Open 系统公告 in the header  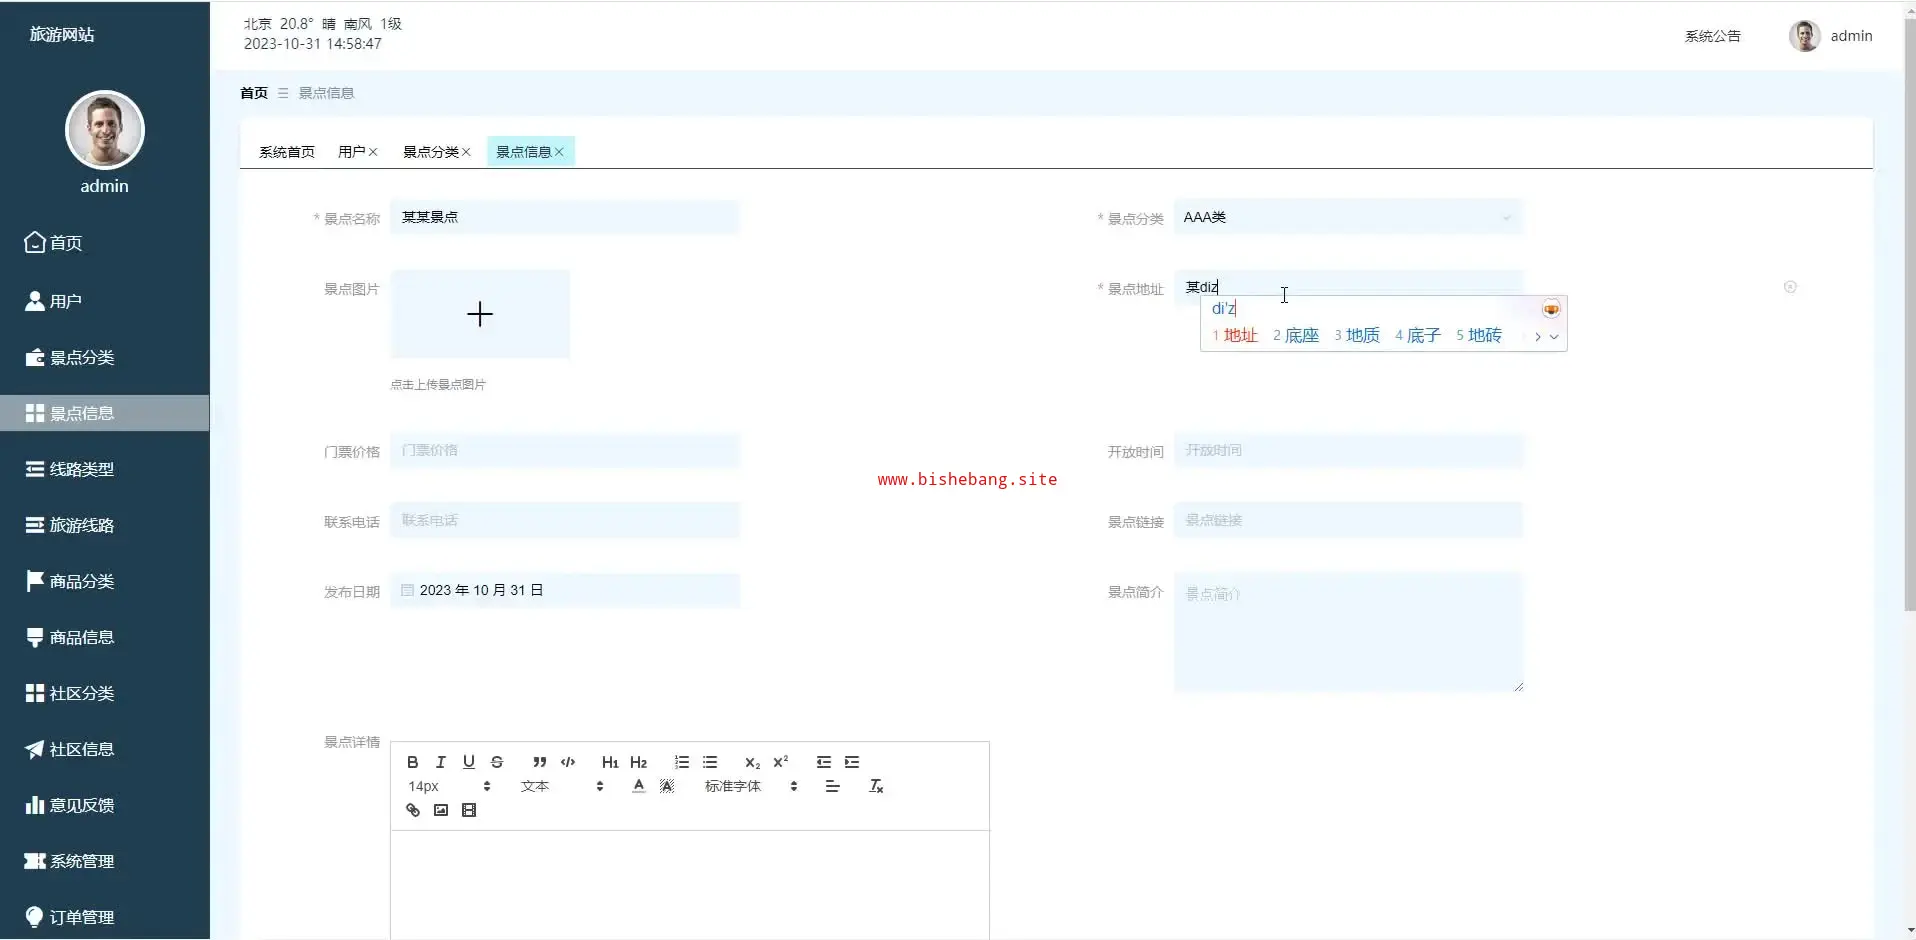pos(1712,36)
